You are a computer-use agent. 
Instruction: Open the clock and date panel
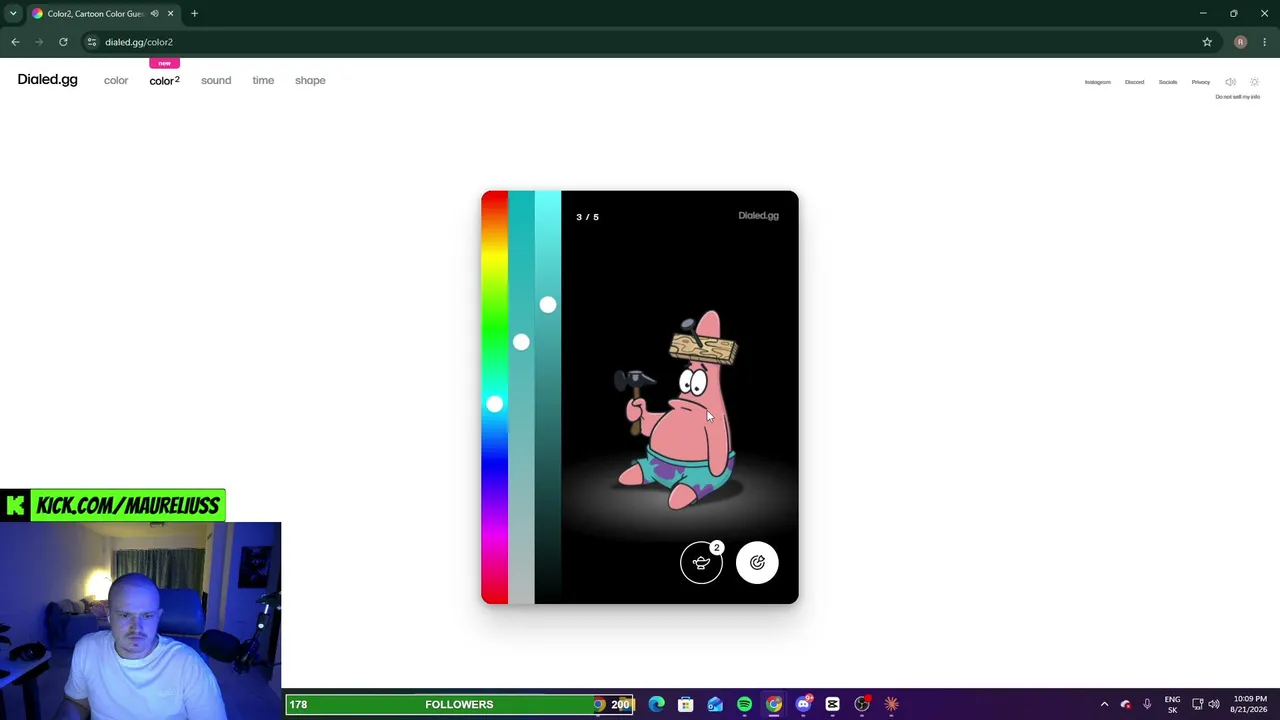[1250, 705]
